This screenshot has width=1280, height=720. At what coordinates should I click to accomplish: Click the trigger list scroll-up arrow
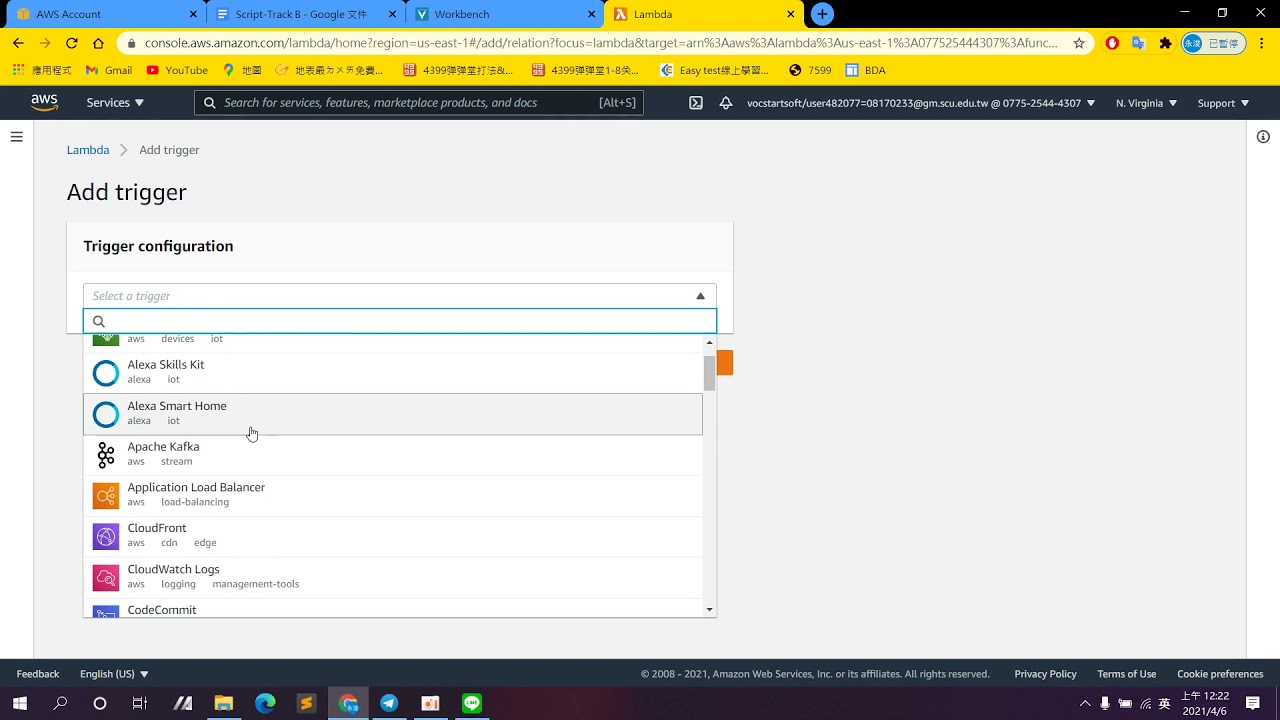pos(709,343)
